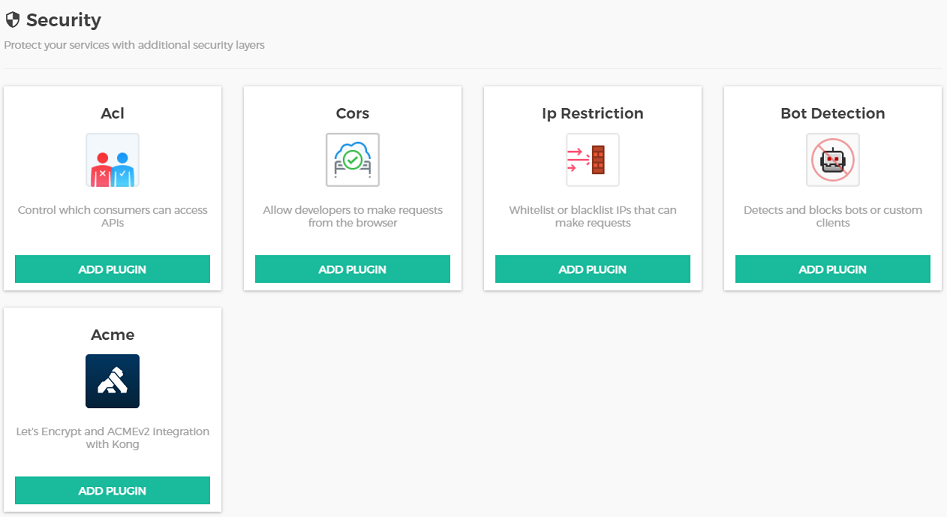Image resolution: width=947 pixels, height=517 pixels.
Task: Add the Bot Detection plugin
Action: (832, 269)
